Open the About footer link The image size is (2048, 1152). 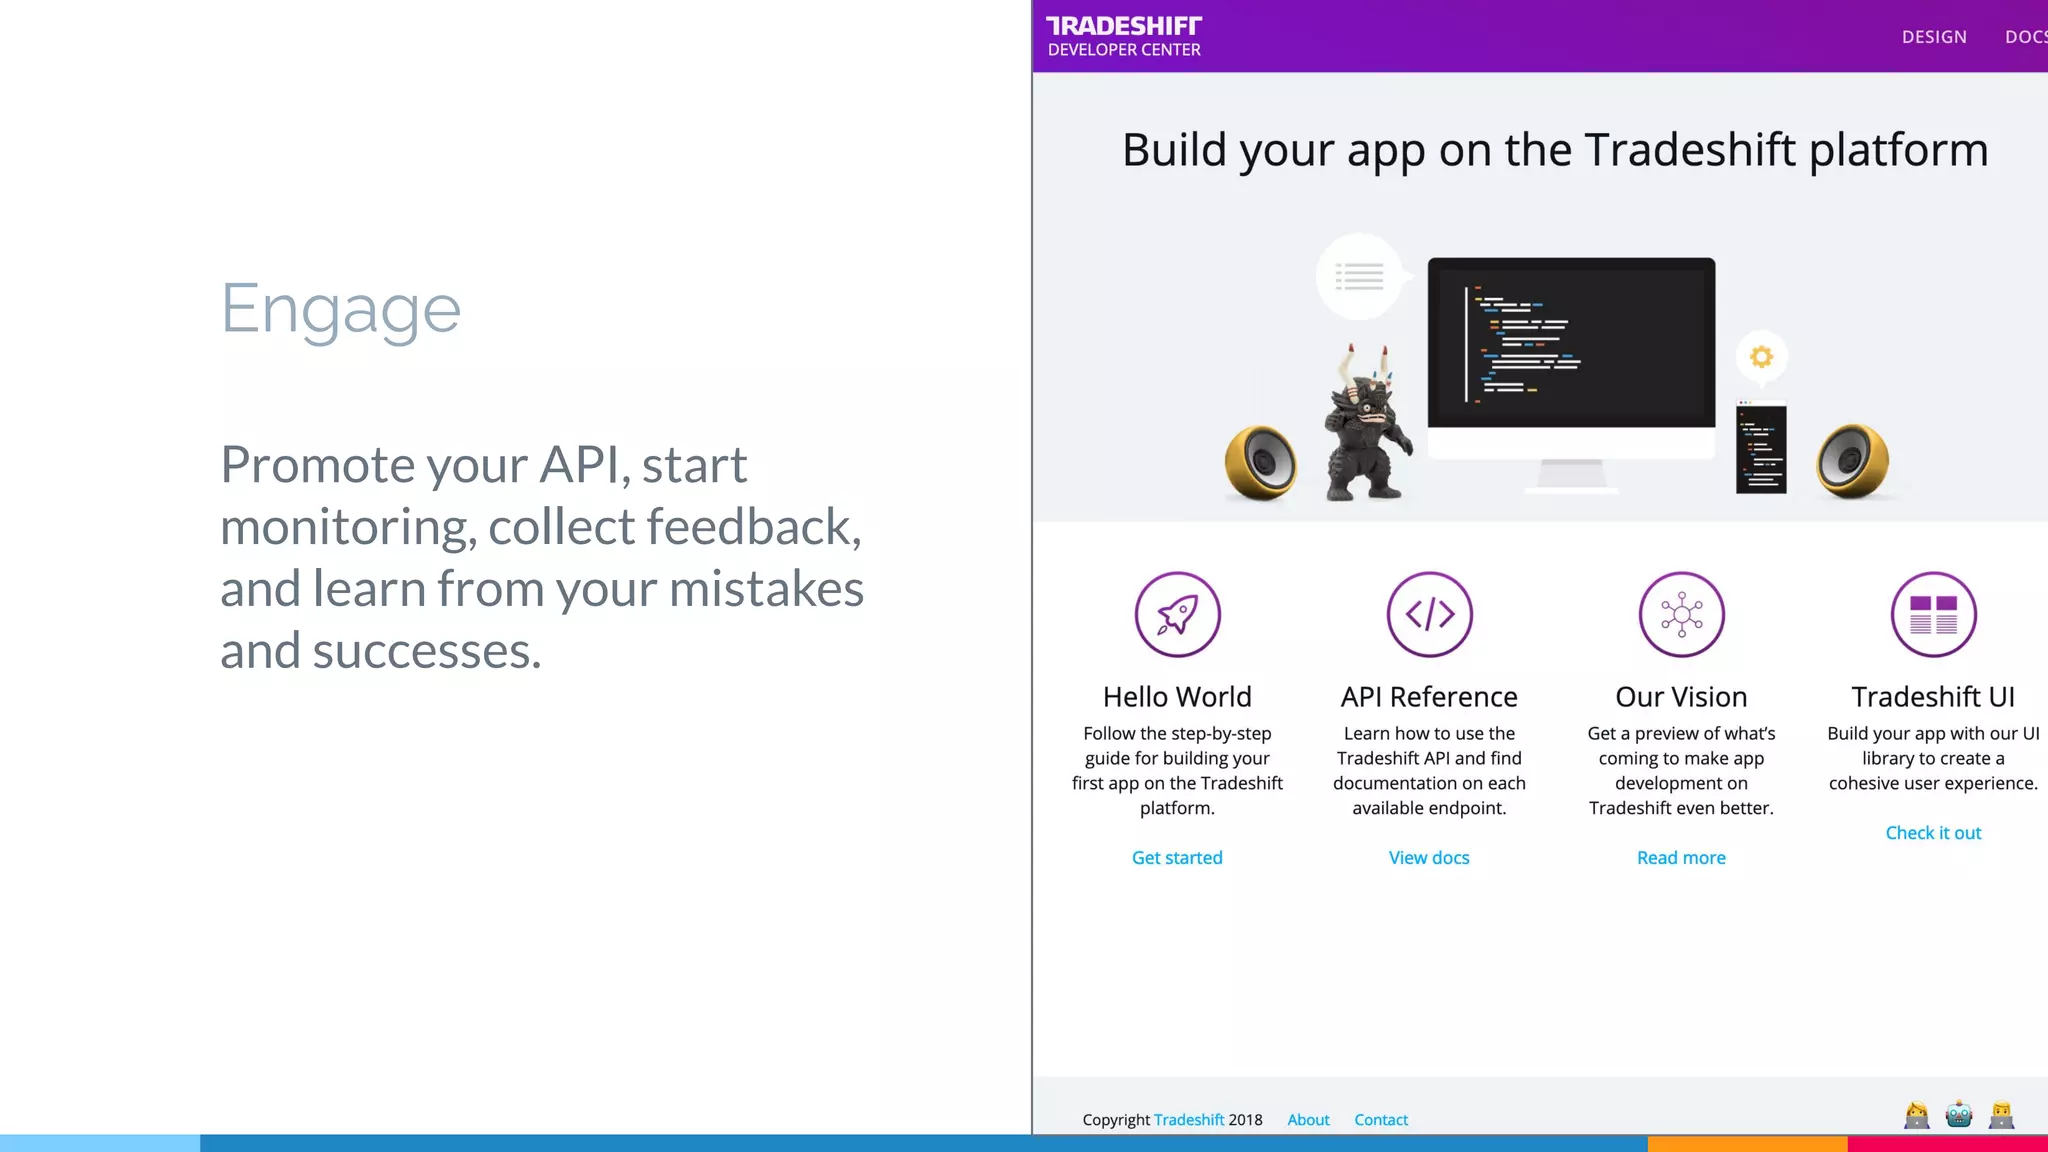coord(1308,1120)
